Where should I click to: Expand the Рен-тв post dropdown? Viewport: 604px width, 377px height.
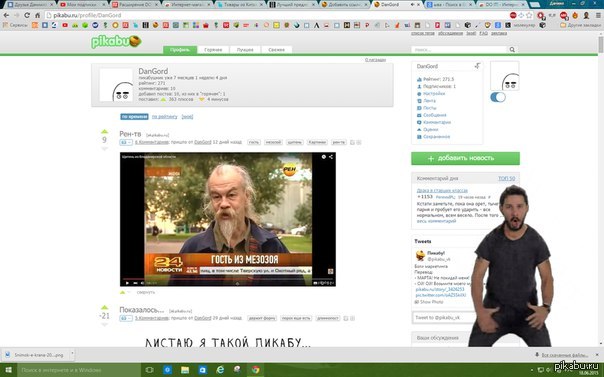pos(126,142)
